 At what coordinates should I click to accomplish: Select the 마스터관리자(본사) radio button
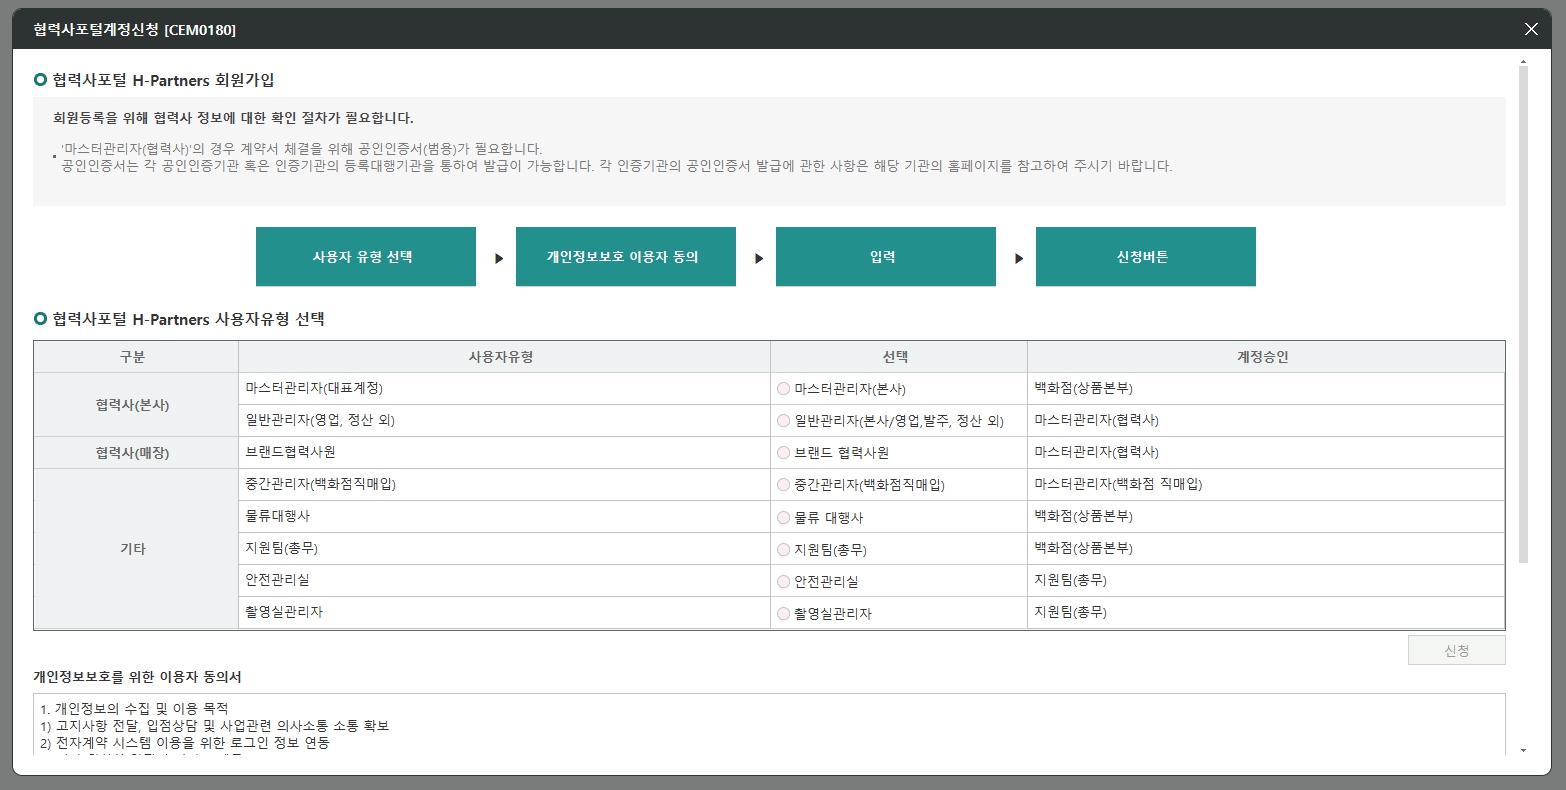click(x=784, y=388)
